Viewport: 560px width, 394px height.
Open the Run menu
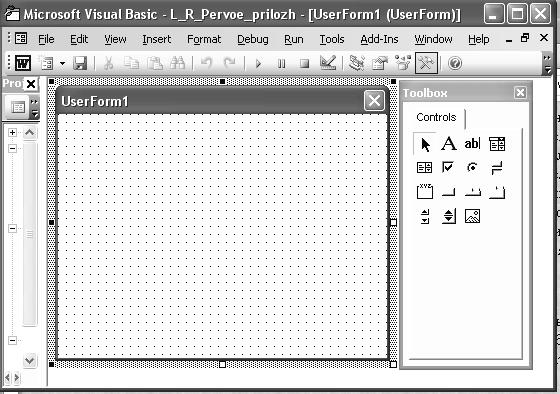tap(294, 39)
